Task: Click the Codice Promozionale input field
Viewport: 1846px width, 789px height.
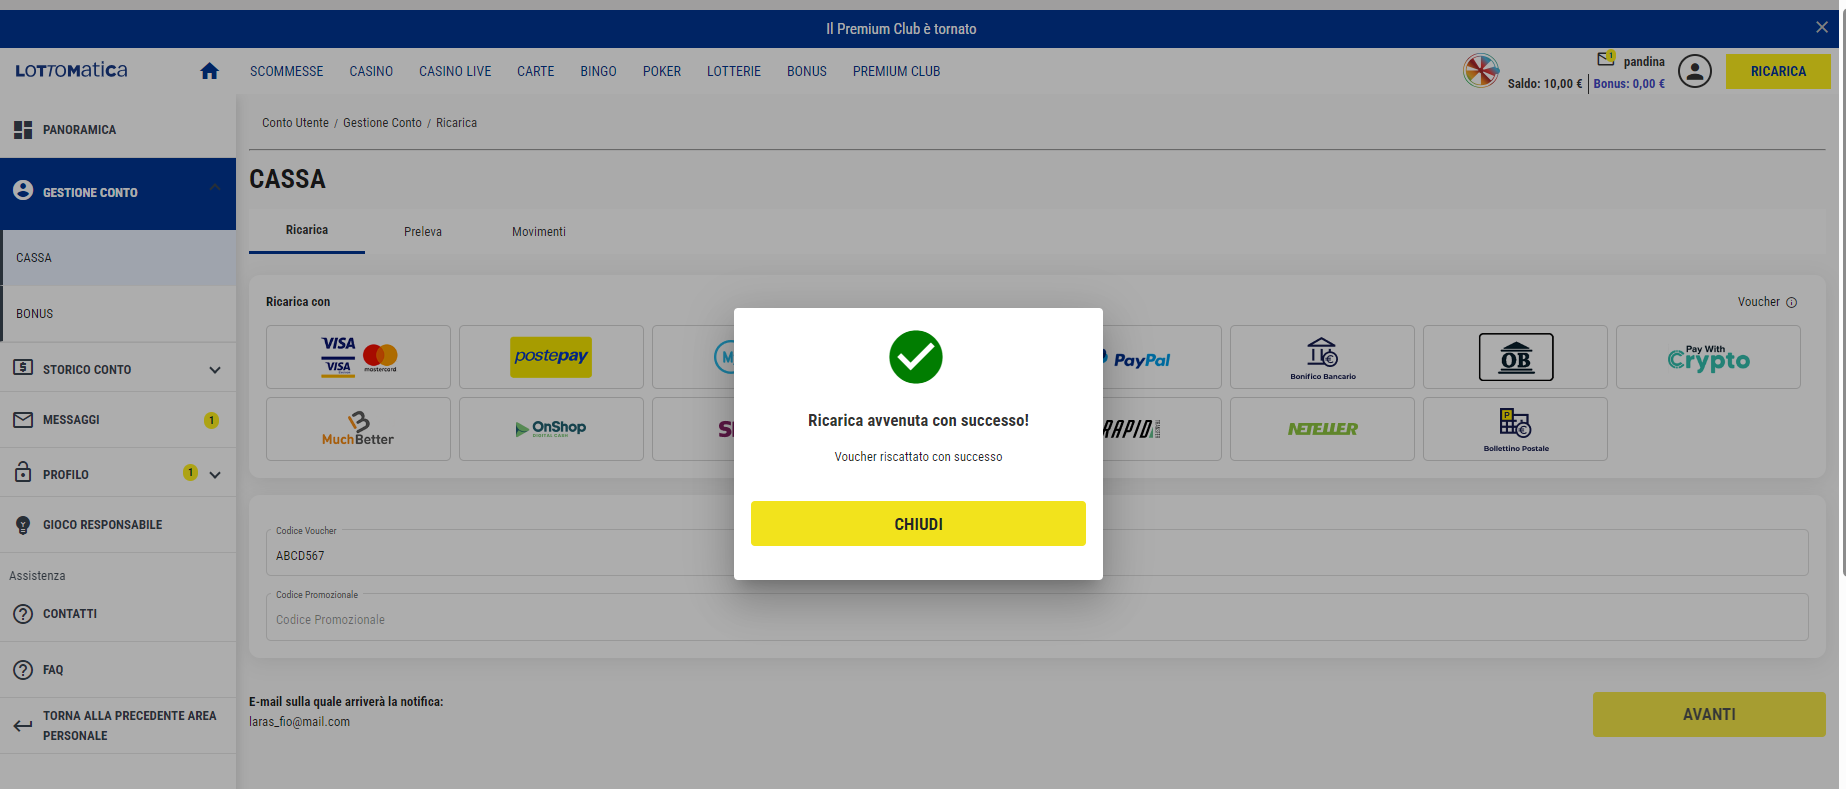Action: coord(1036,620)
